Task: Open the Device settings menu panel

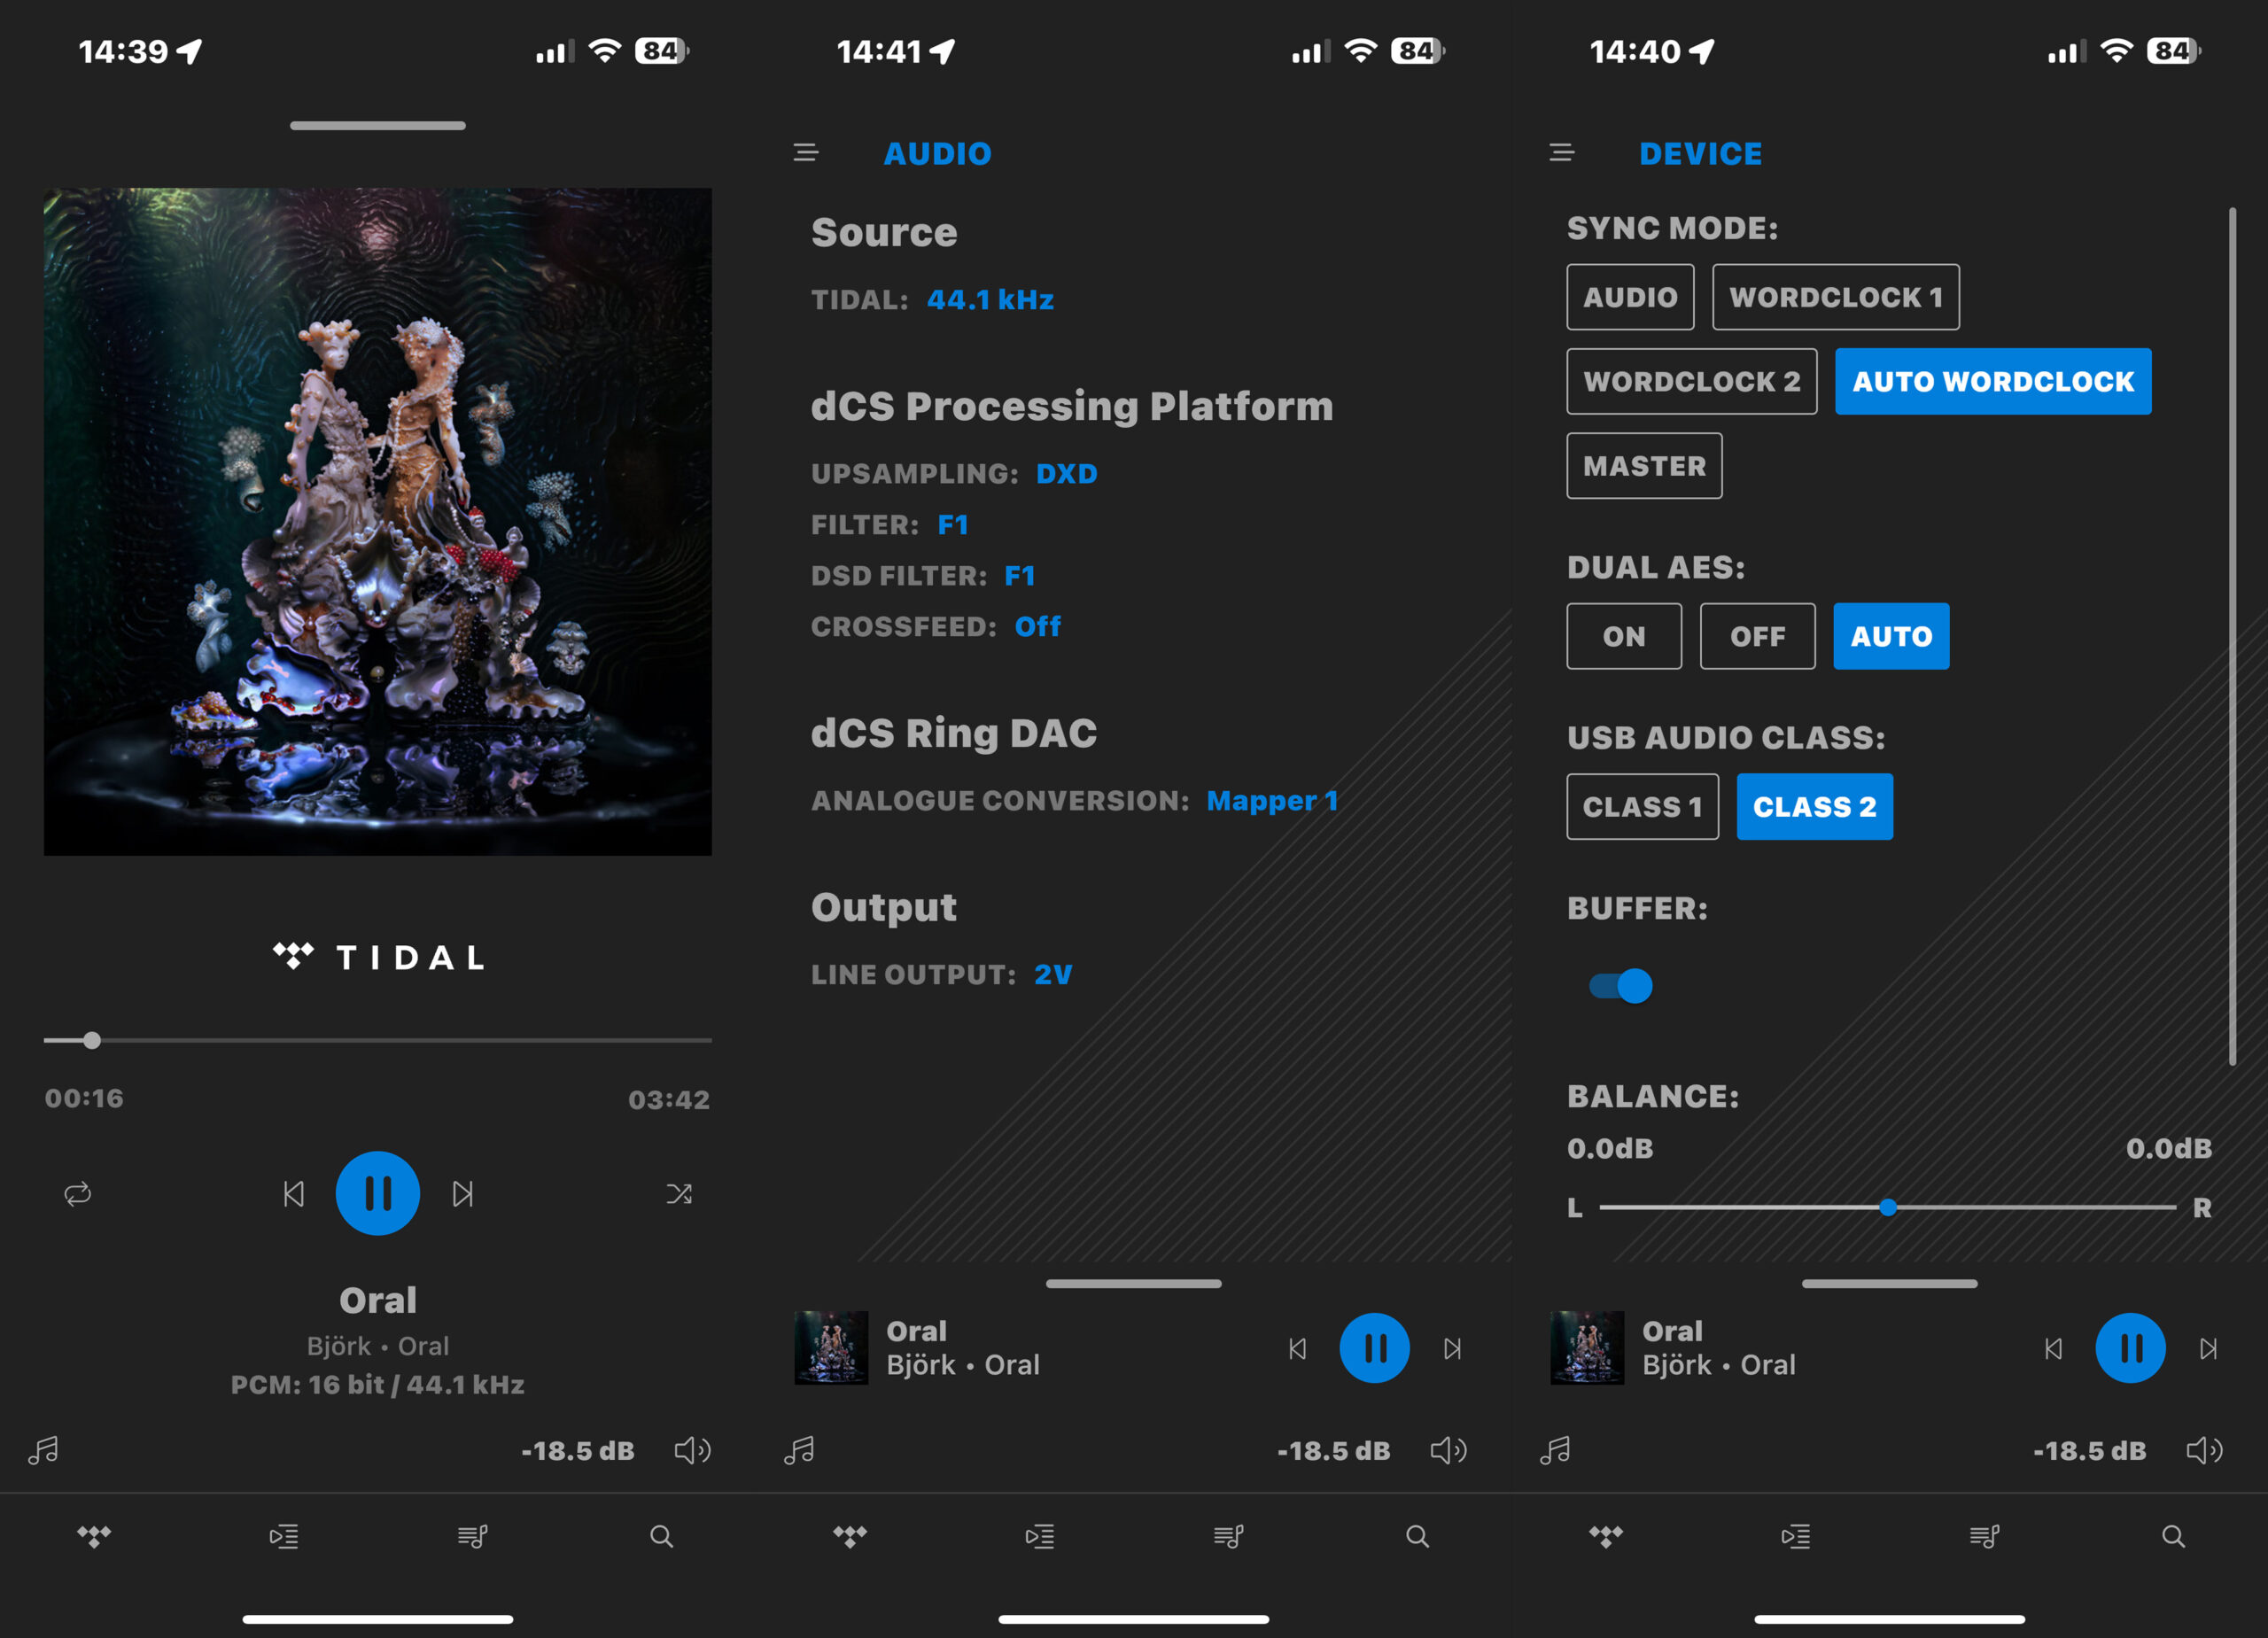Action: coord(1558,155)
